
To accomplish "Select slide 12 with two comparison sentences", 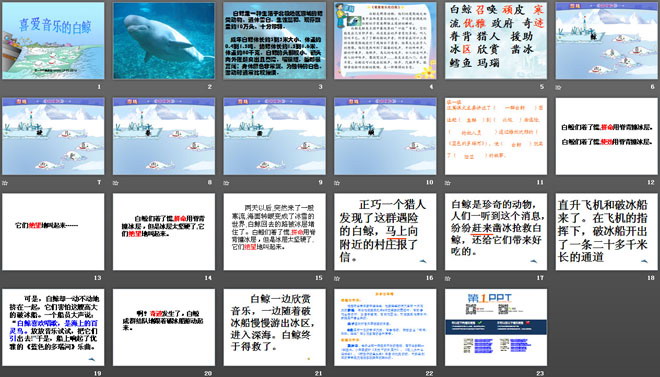I will [x=607, y=136].
